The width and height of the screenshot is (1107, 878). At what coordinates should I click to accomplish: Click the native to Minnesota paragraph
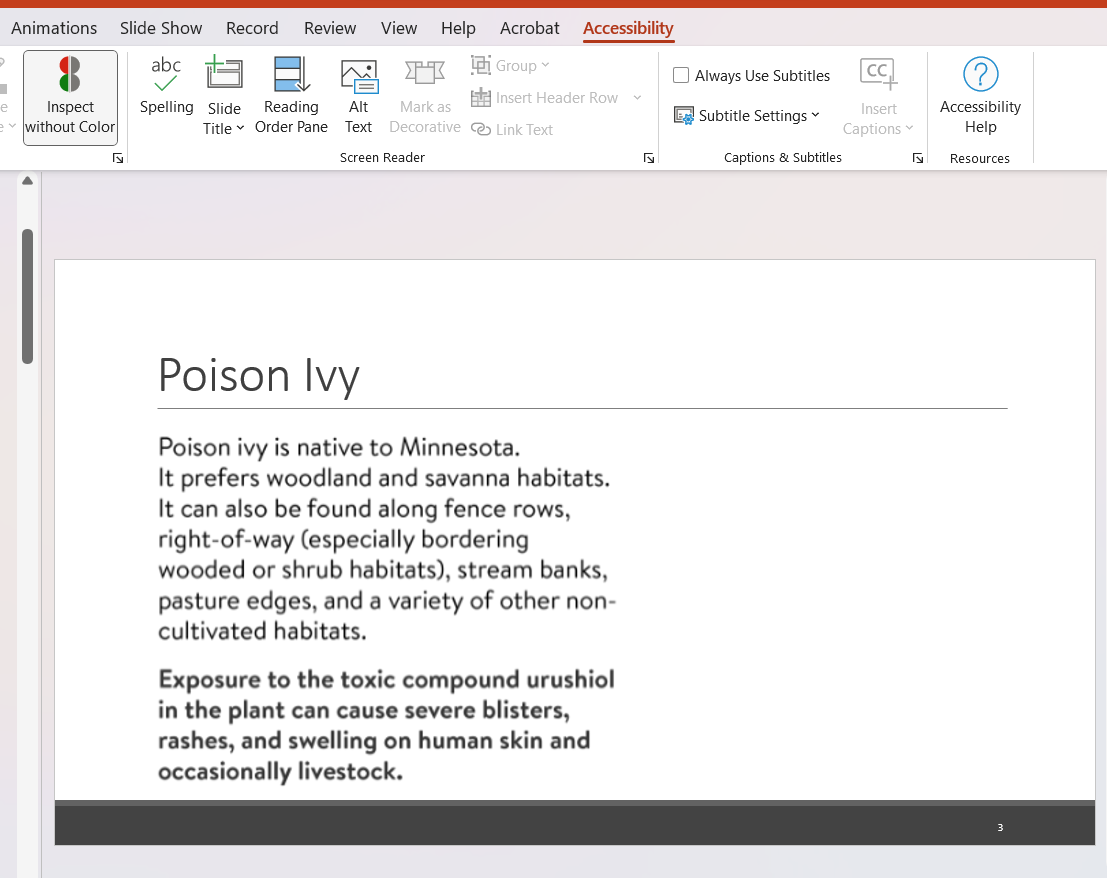(387, 539)
